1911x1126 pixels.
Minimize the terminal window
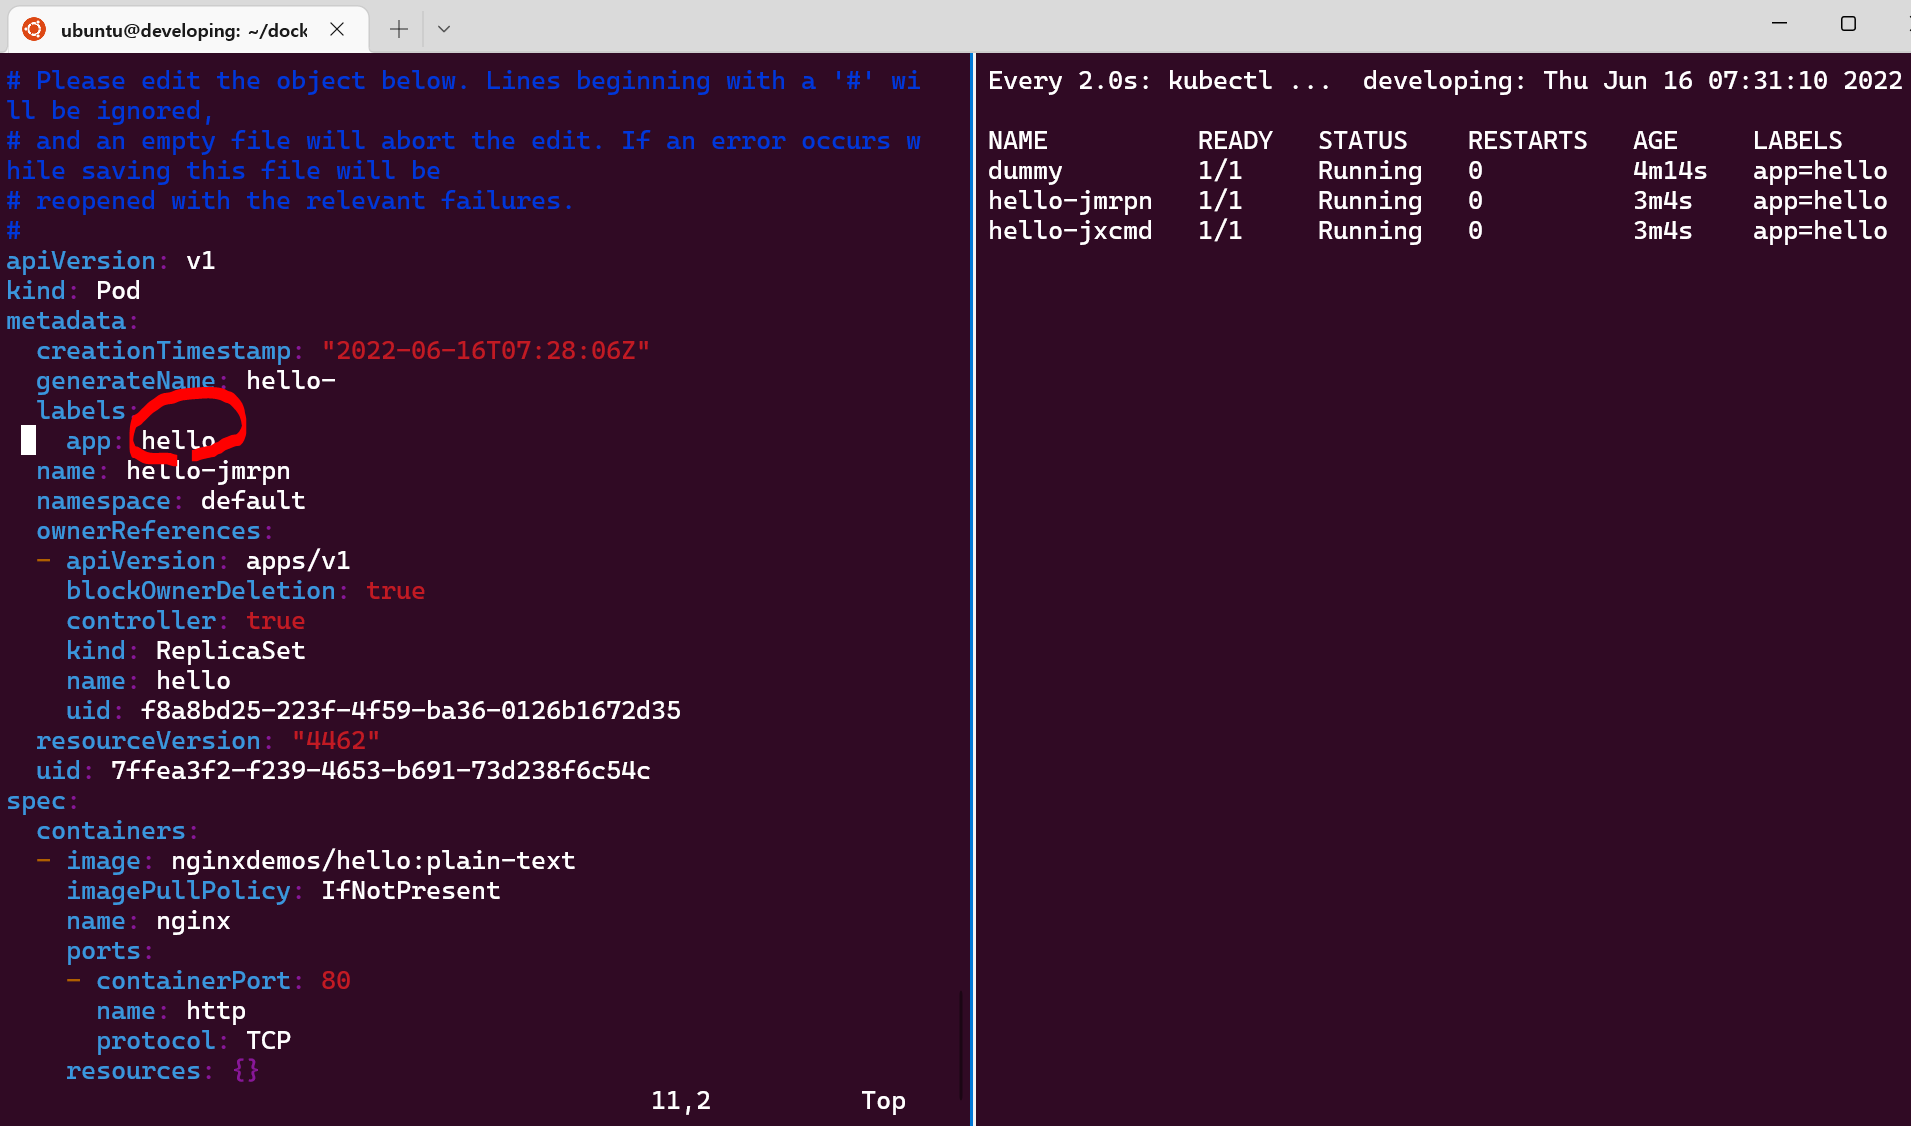1779,23
